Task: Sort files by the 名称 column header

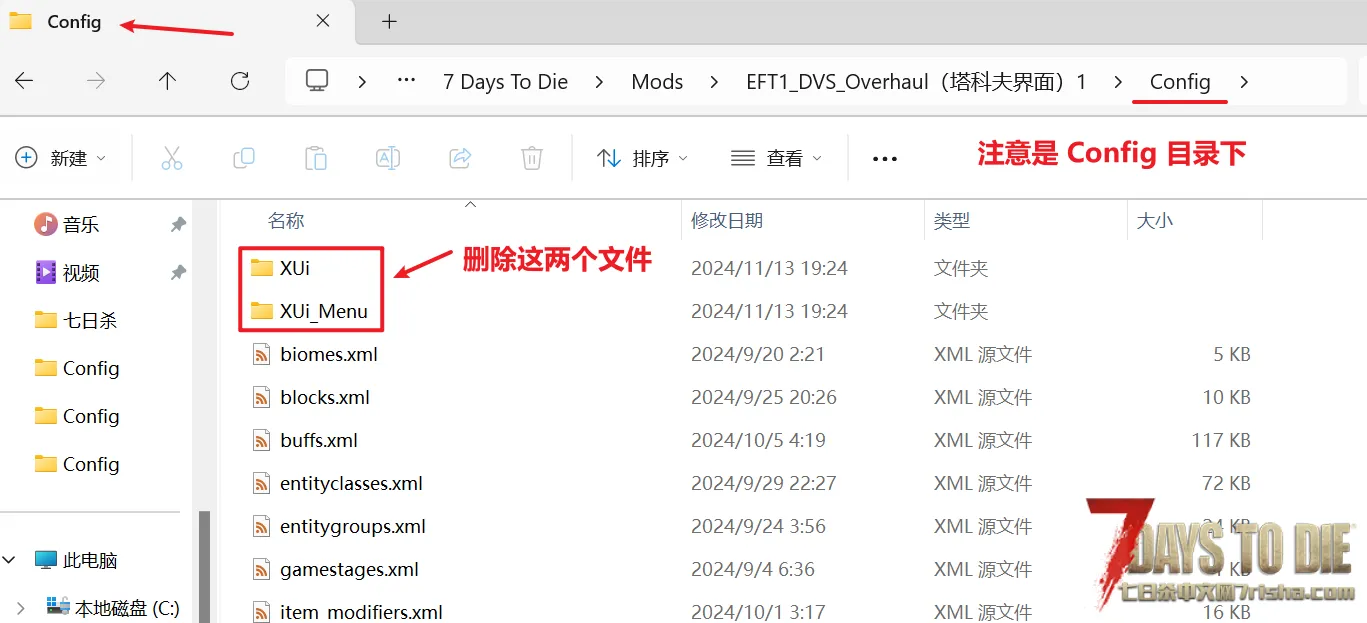Action: 286,221
